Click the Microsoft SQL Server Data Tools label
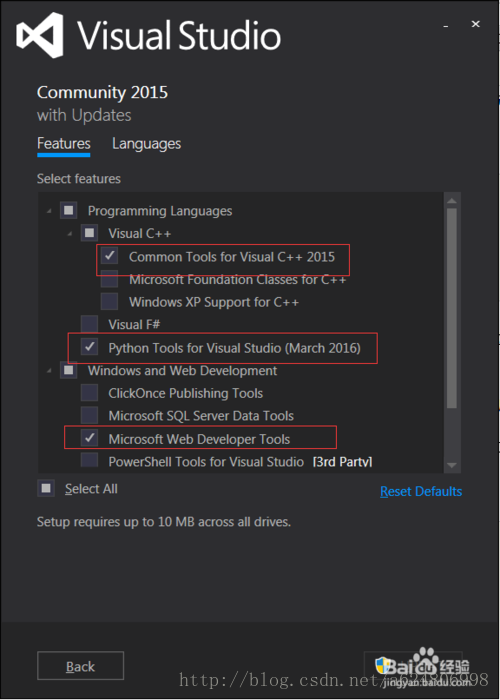Viewport: 500px width, 700px height. 201,416
